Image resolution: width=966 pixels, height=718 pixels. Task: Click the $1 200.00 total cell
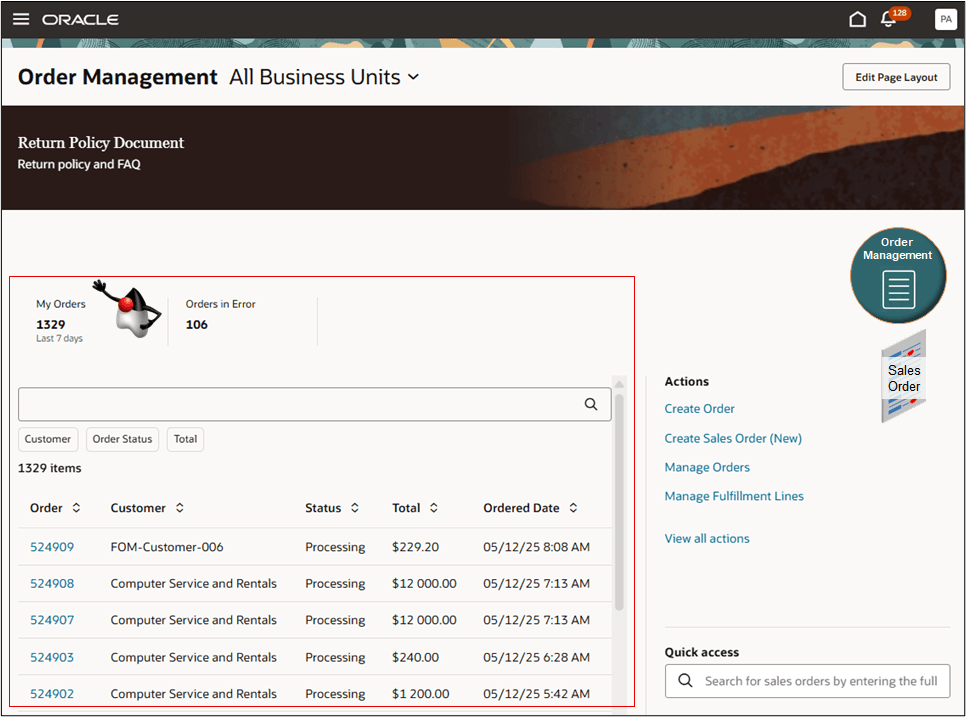coord(421,693)
